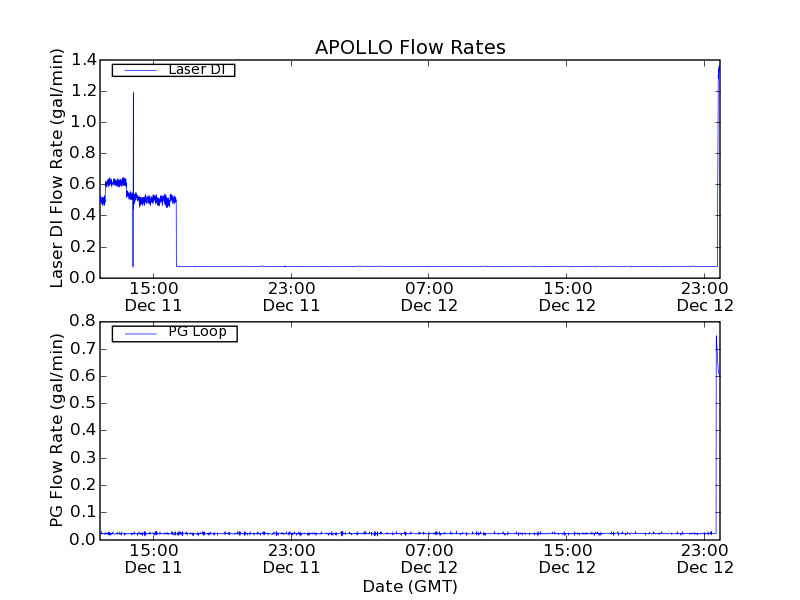
Task: Select the "PG Loop" legend label
Action: 197,332
